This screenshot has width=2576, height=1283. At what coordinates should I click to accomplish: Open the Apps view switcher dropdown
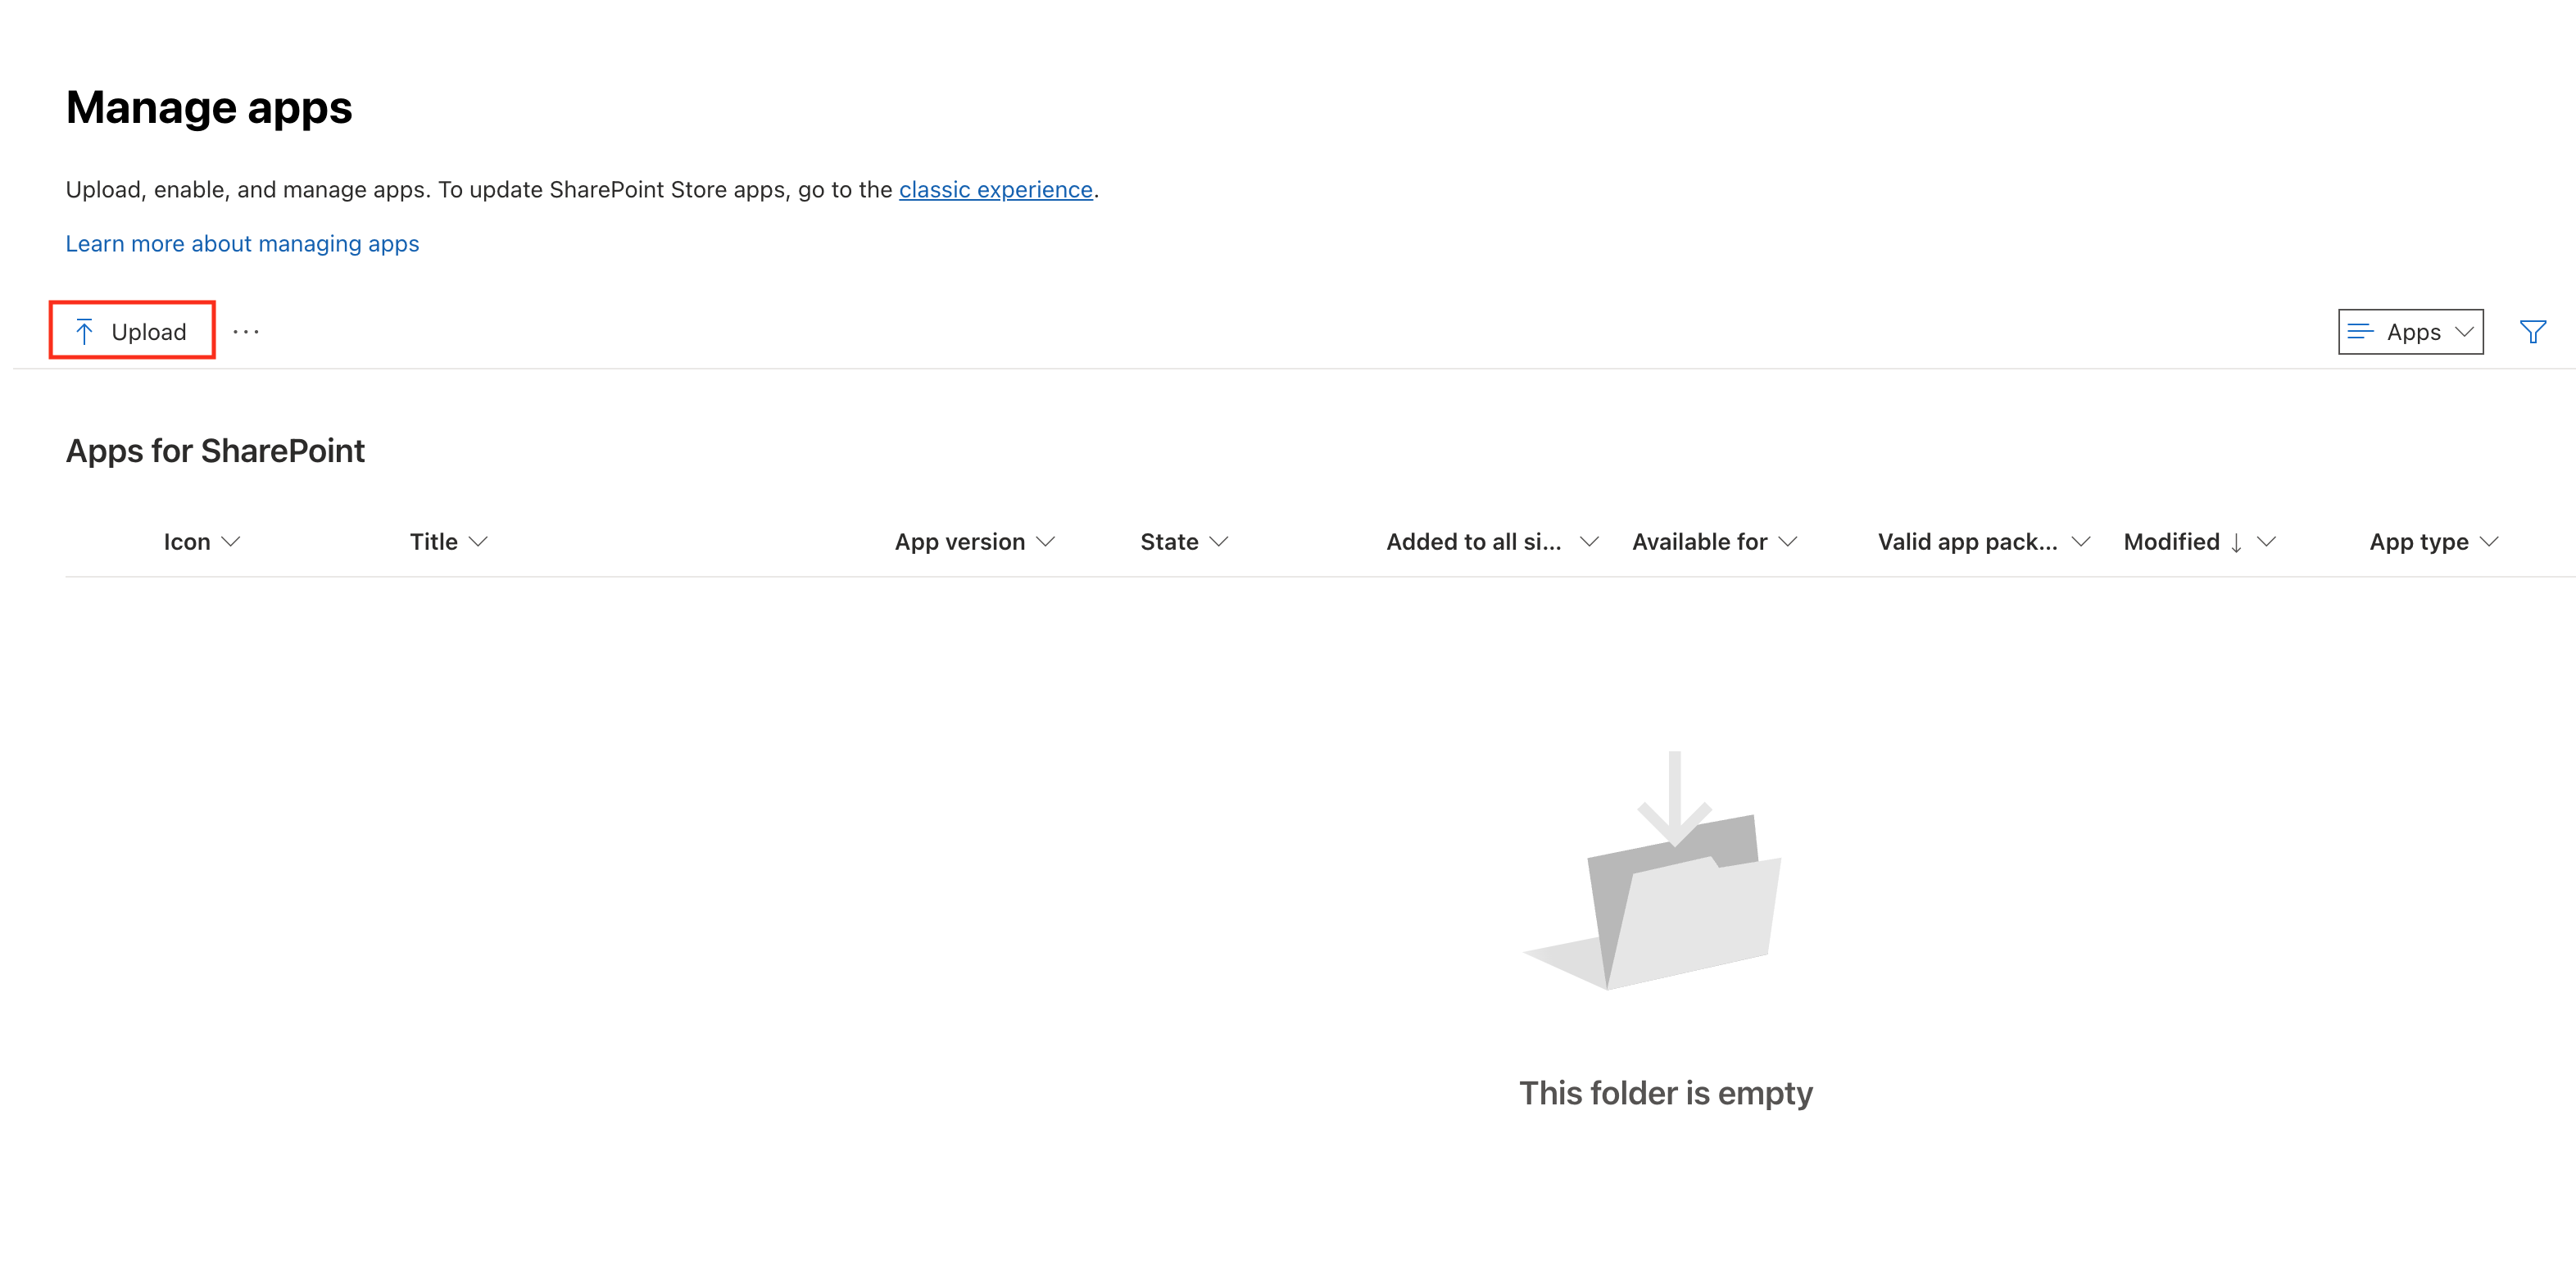(2410, 332)
